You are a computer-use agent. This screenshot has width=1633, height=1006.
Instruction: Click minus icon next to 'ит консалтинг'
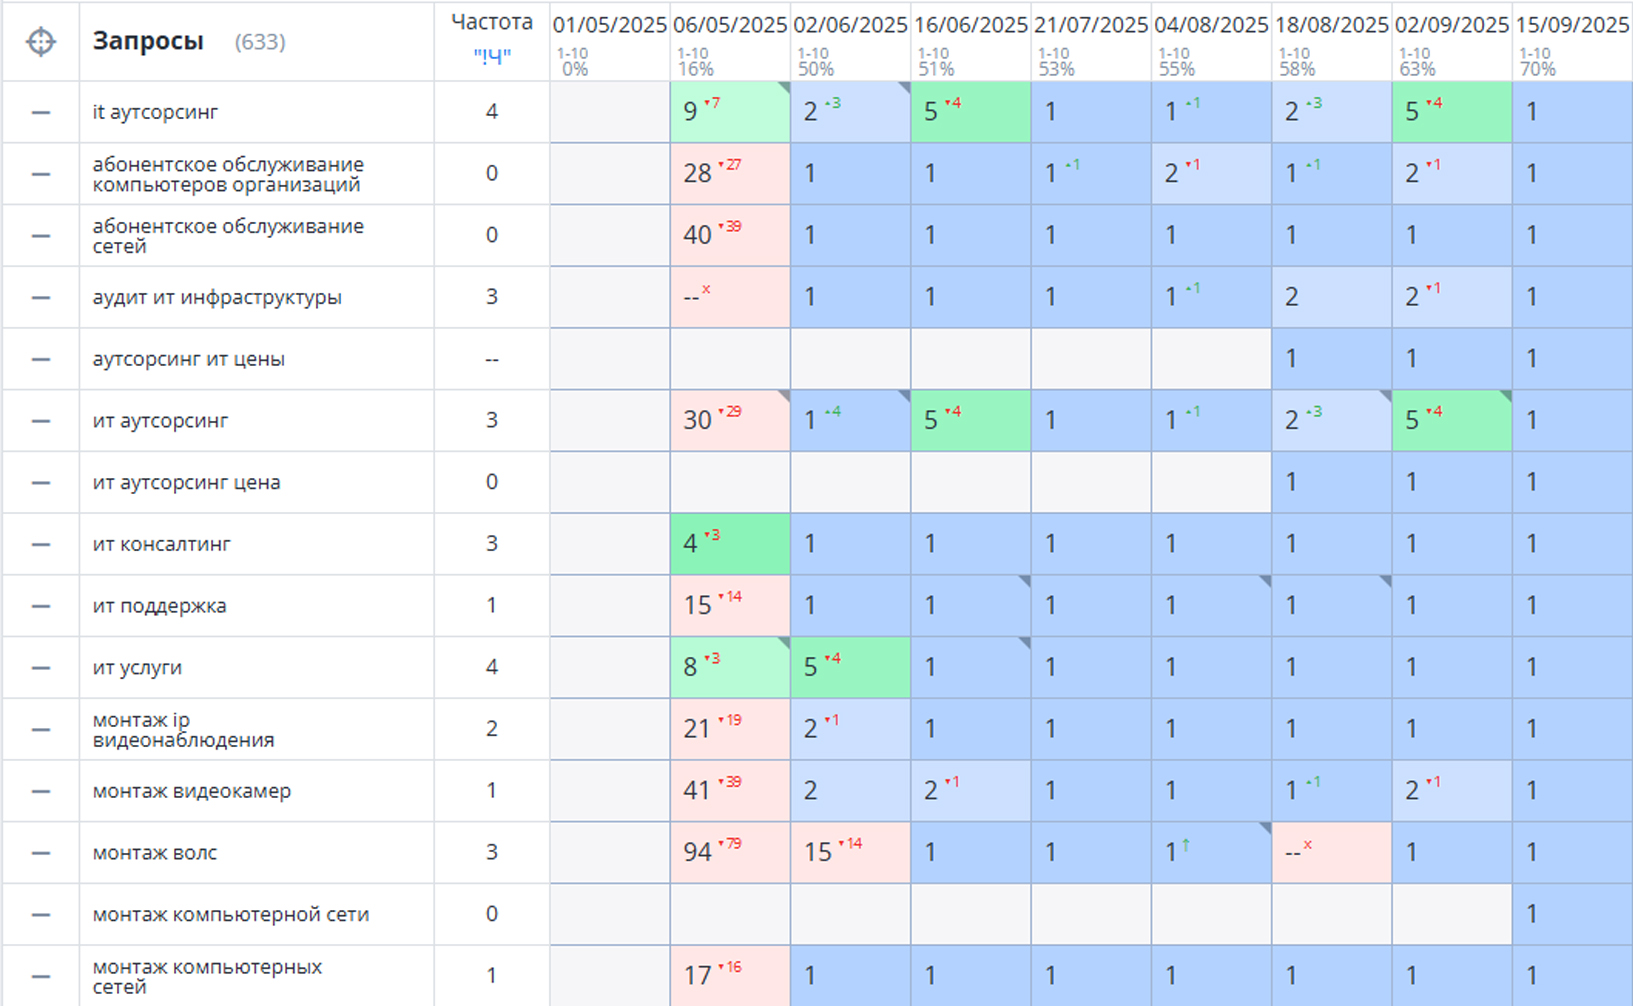point(41,545)
